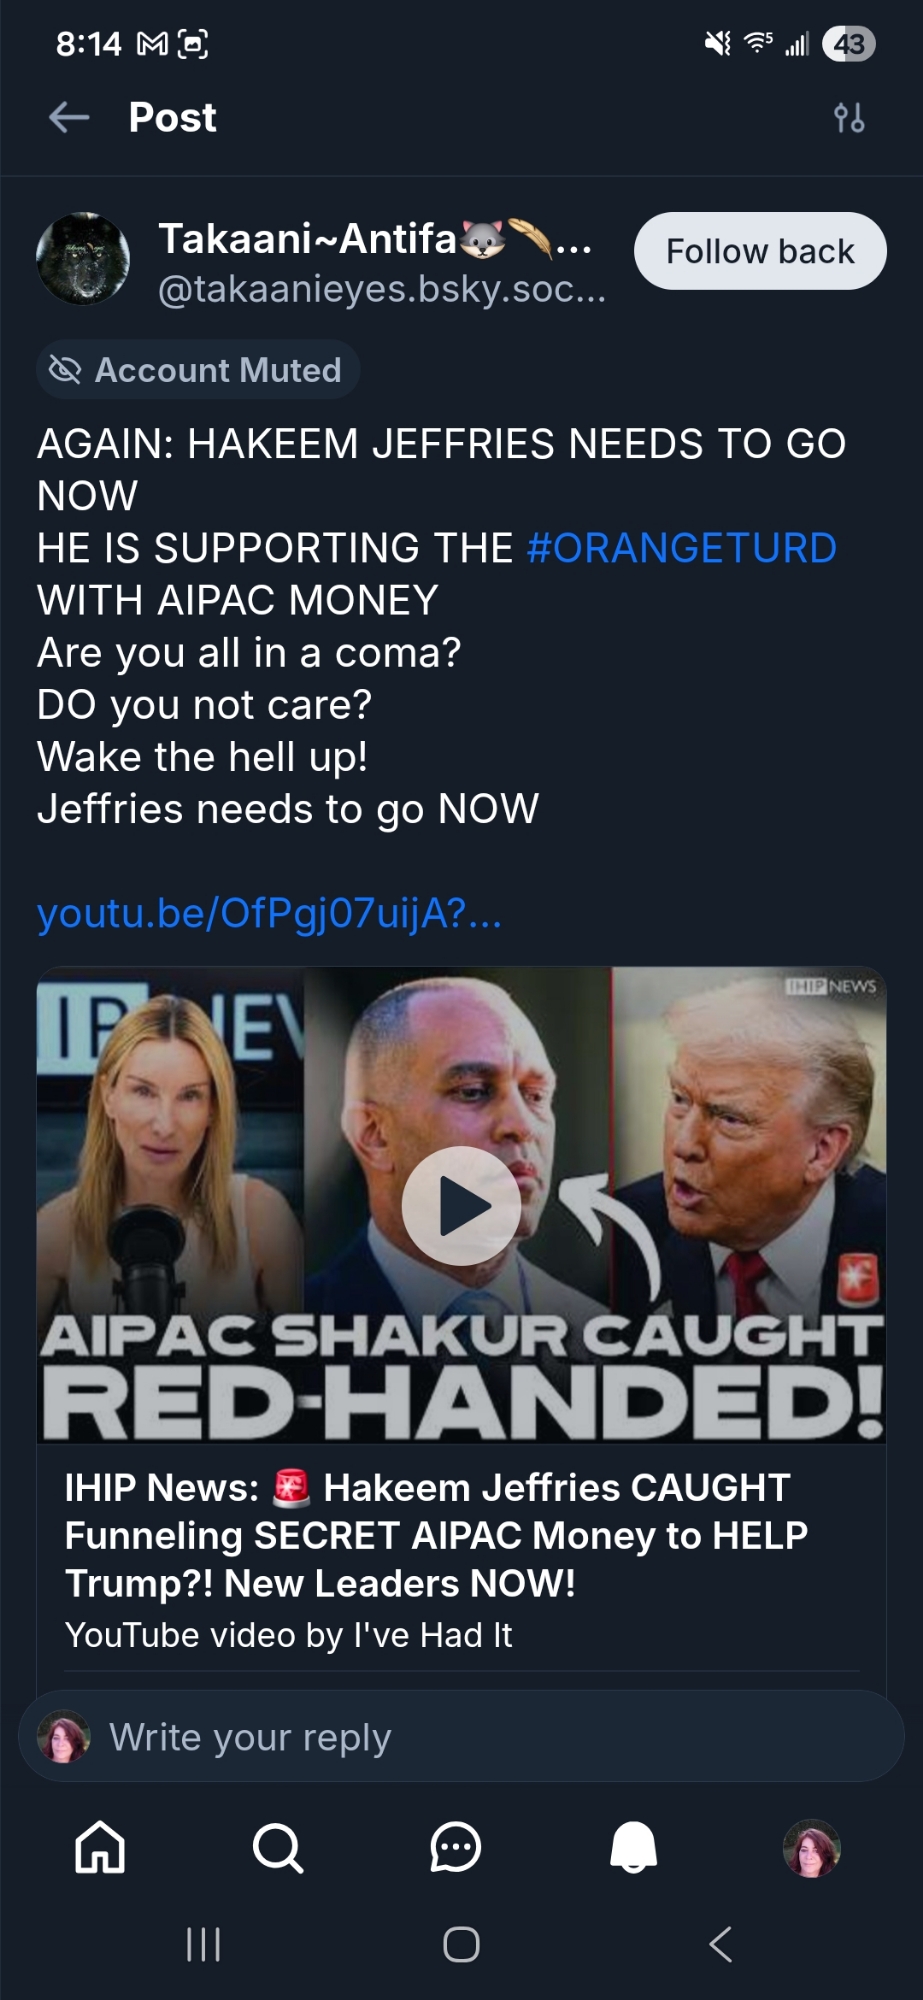Play the embedded YouTube video

tap(461, 1206)
